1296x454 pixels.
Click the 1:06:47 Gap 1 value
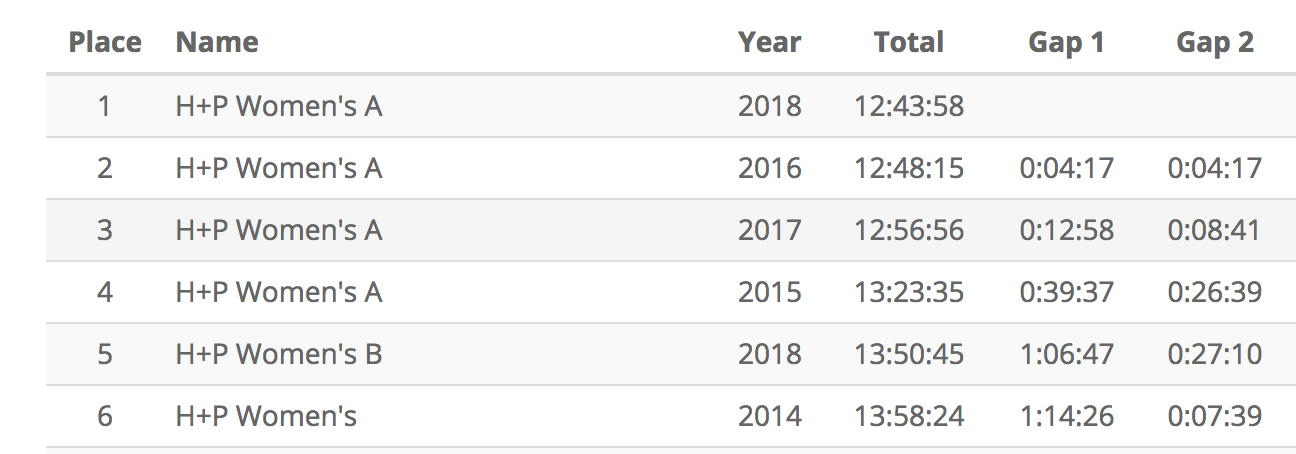pyautogui.click(x=1066, y=354)
